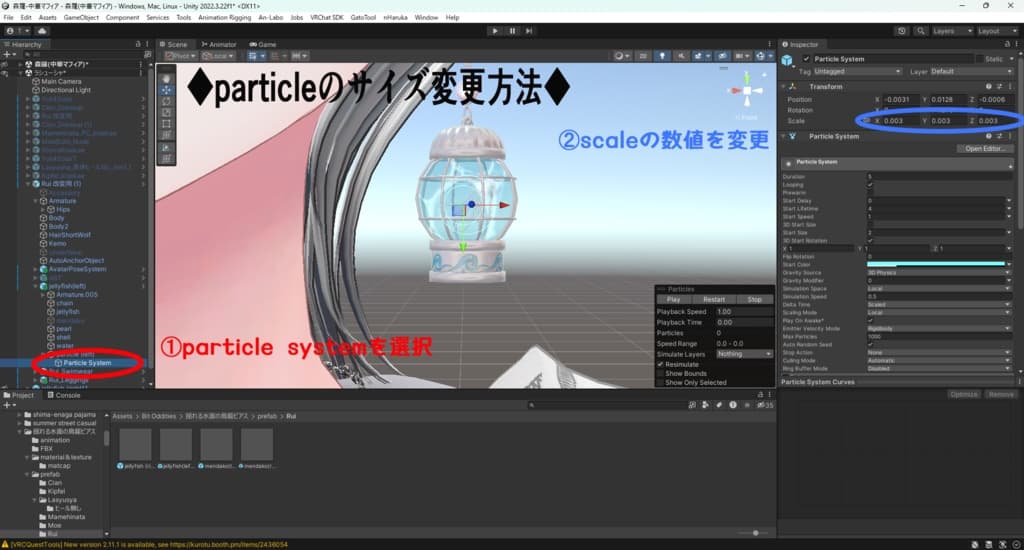The image size is (1024, 550).
Task: Click the Step frame button
Action: click(529, 31)
